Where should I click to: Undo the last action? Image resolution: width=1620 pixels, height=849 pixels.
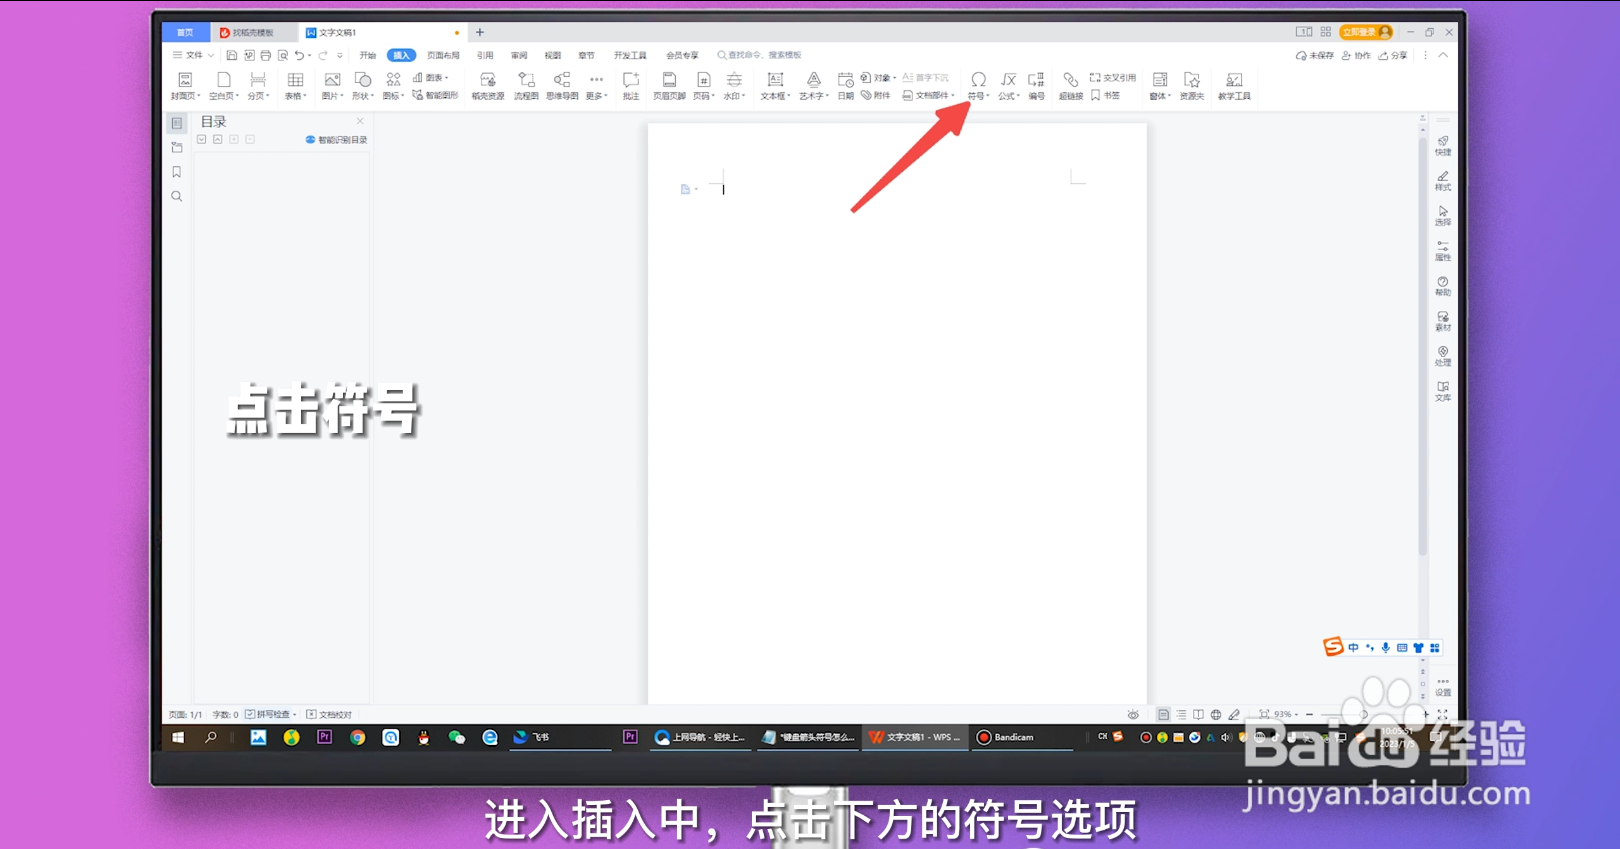pos(299,55)
